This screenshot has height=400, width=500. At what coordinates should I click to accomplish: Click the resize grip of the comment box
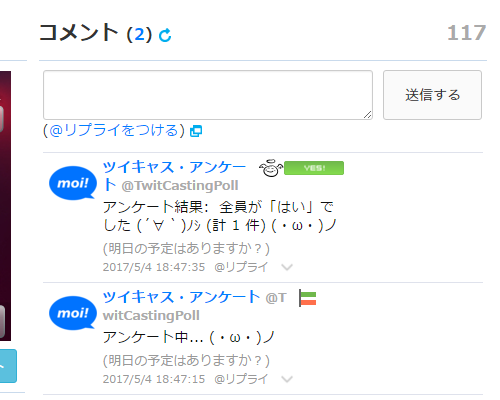click(x=367, y=115)
